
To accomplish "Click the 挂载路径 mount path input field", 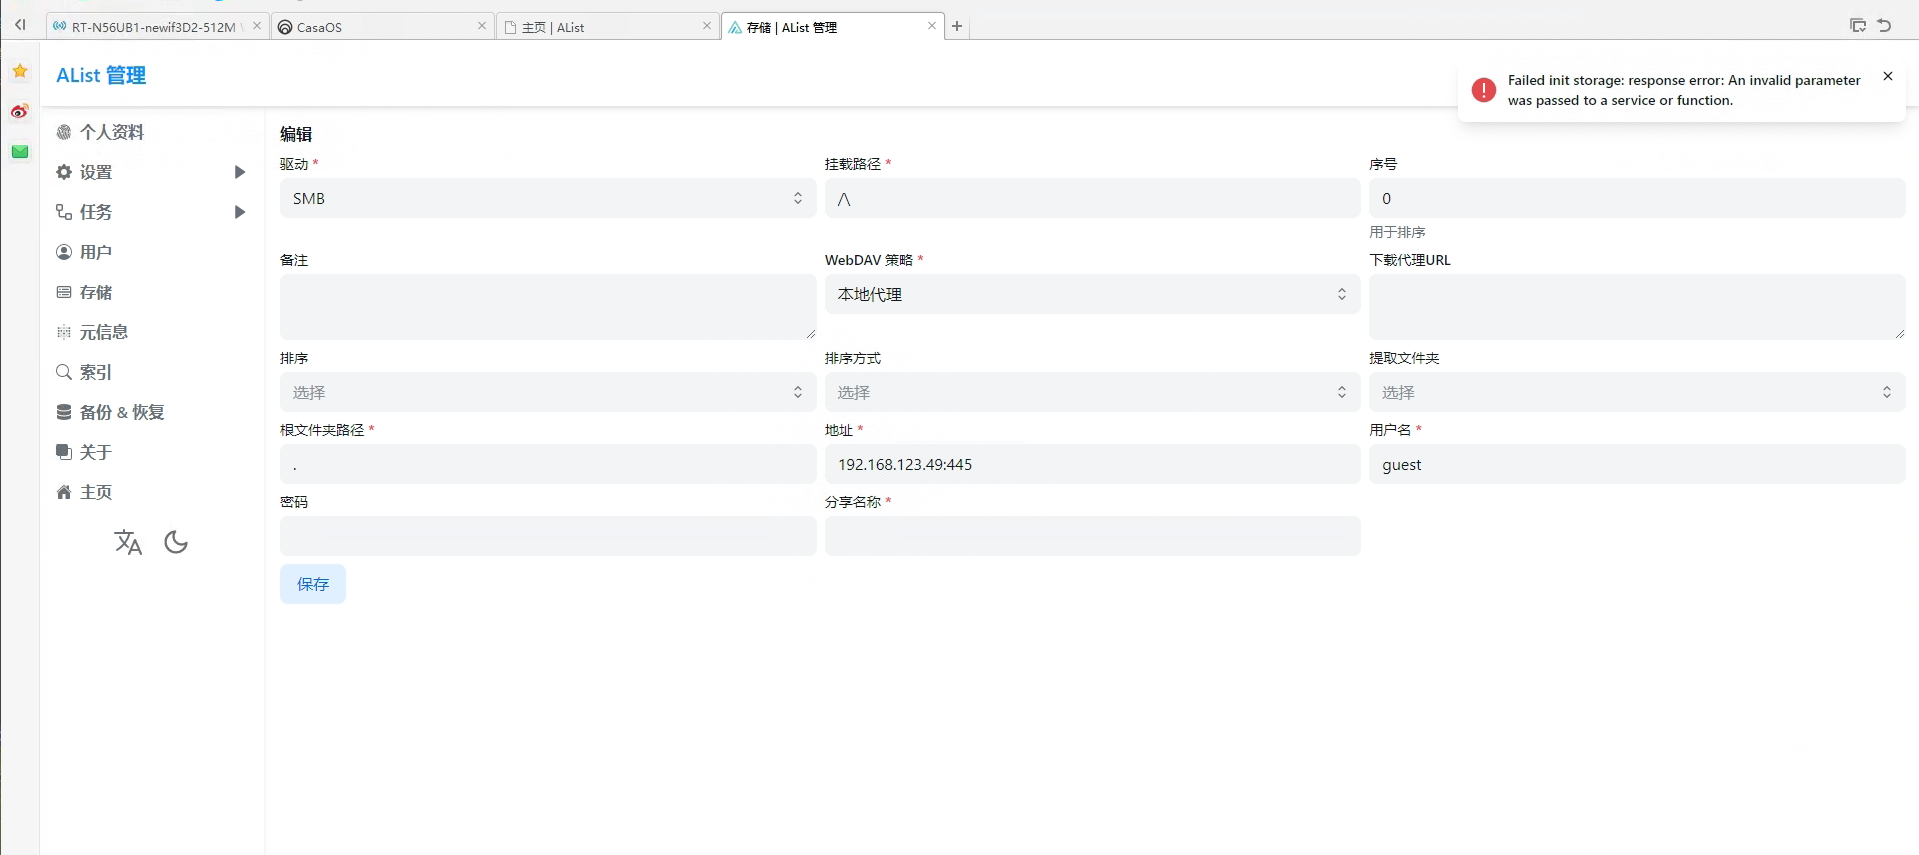I will coord(1092,198).
